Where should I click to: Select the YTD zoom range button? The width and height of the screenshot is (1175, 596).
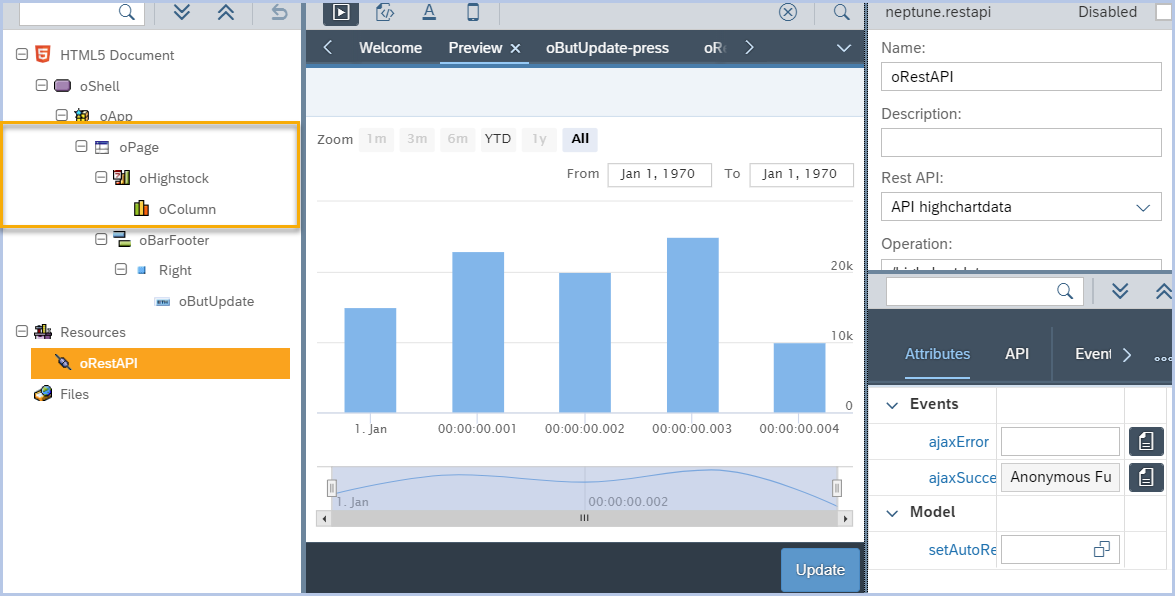tap(497, 139)
